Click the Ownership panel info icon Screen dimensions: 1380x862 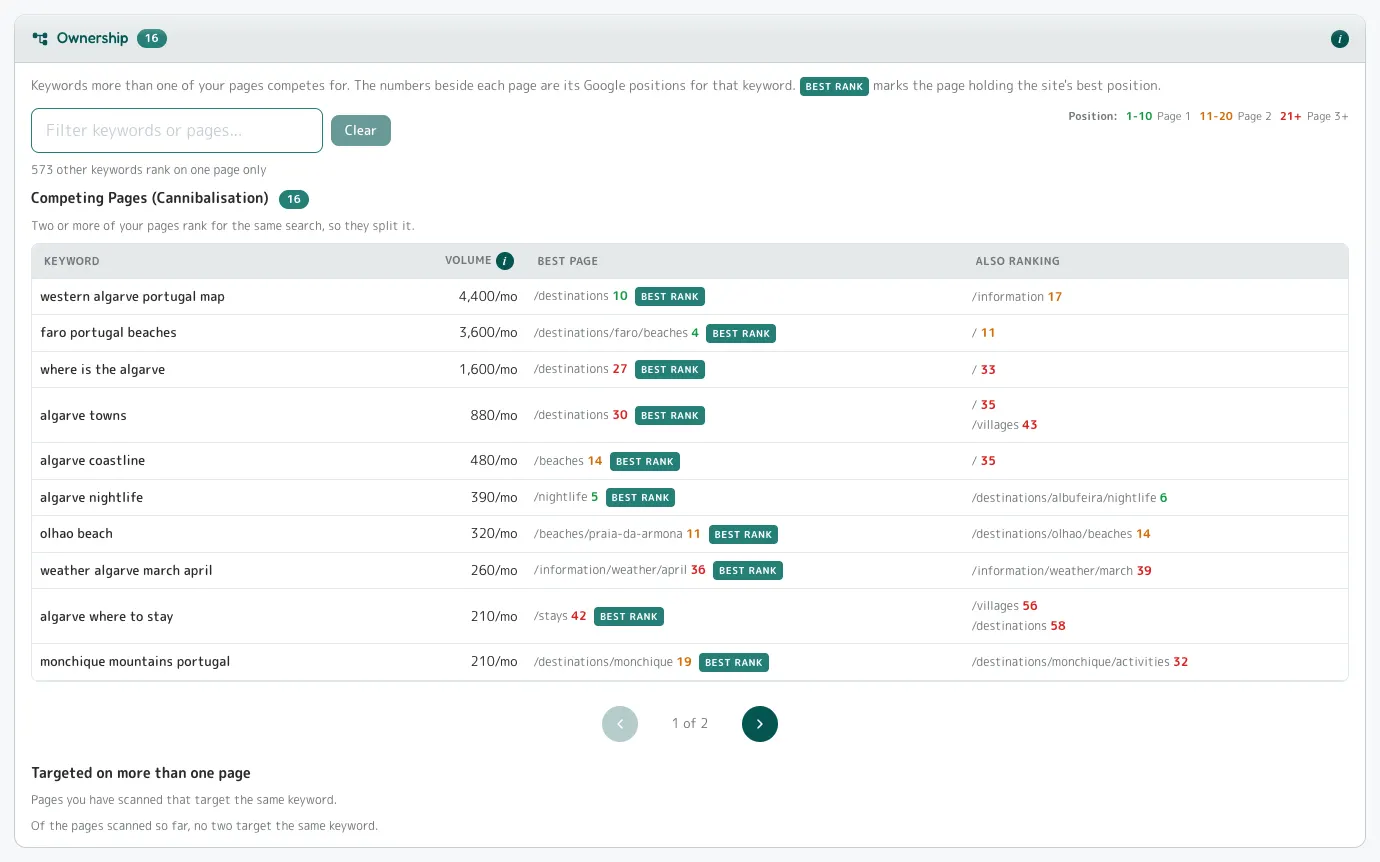(1340, 39)
